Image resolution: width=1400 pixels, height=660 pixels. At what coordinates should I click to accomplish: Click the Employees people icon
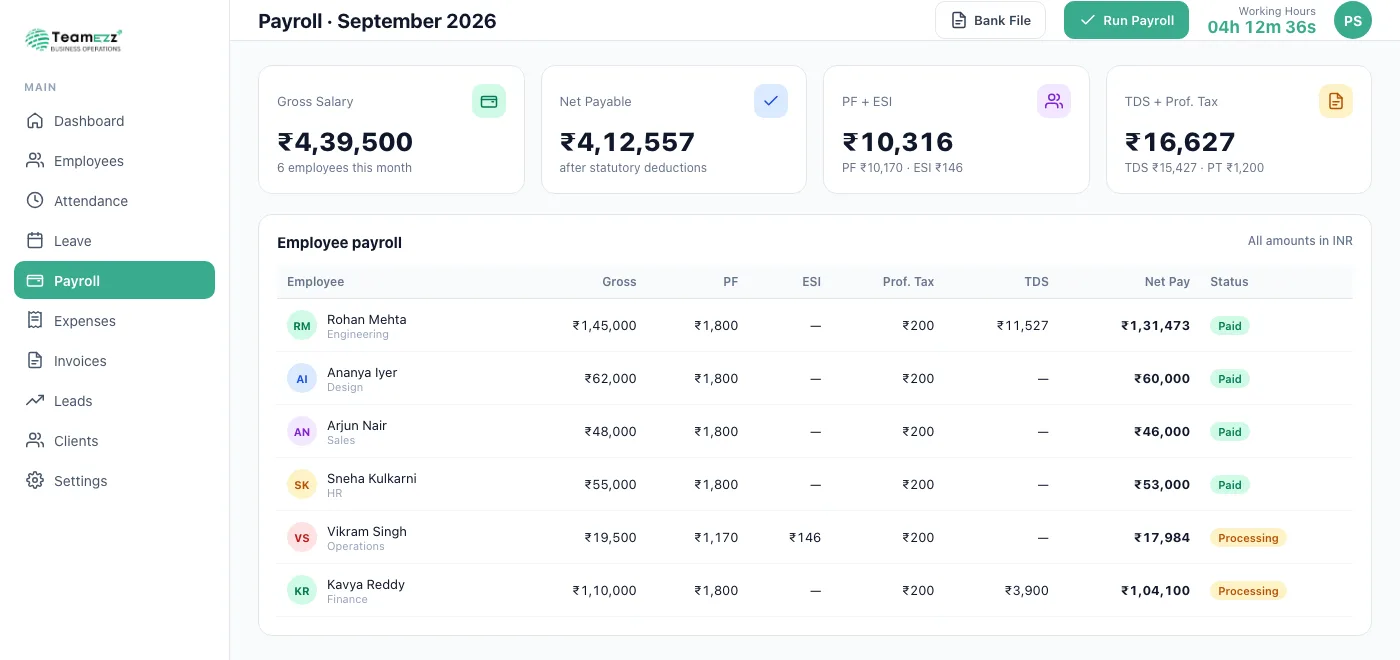[x=35, y=161]
